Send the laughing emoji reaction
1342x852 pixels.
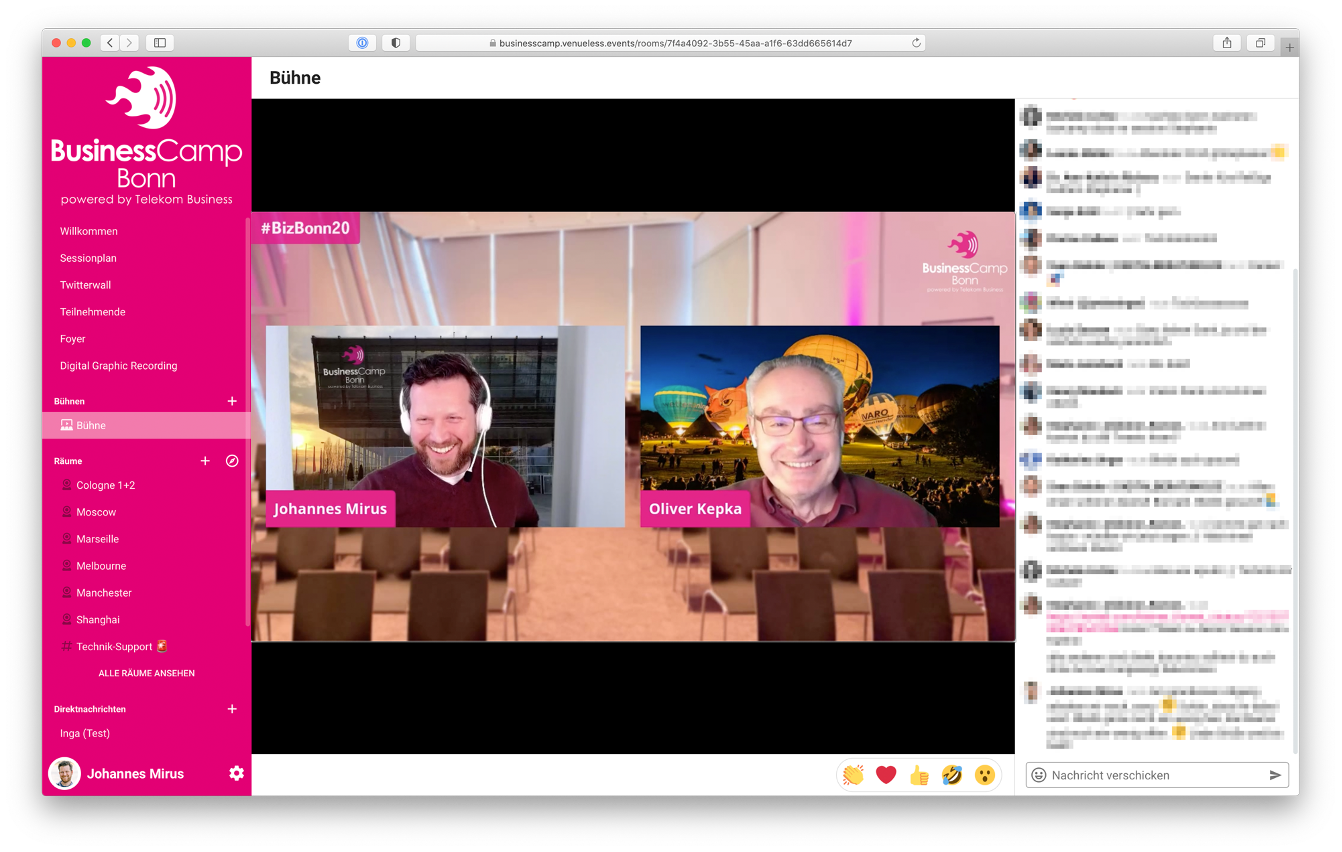tap(952, 775)
